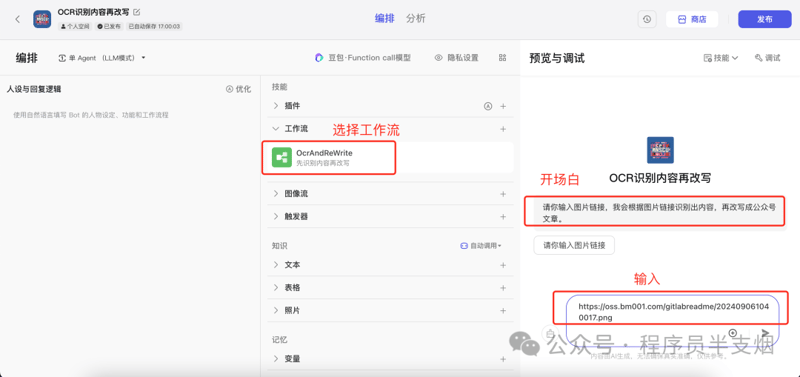This screenshot has height=377, width=800.
Task: Open 隐私设置 privacy settings
Action: coord(457,58)
